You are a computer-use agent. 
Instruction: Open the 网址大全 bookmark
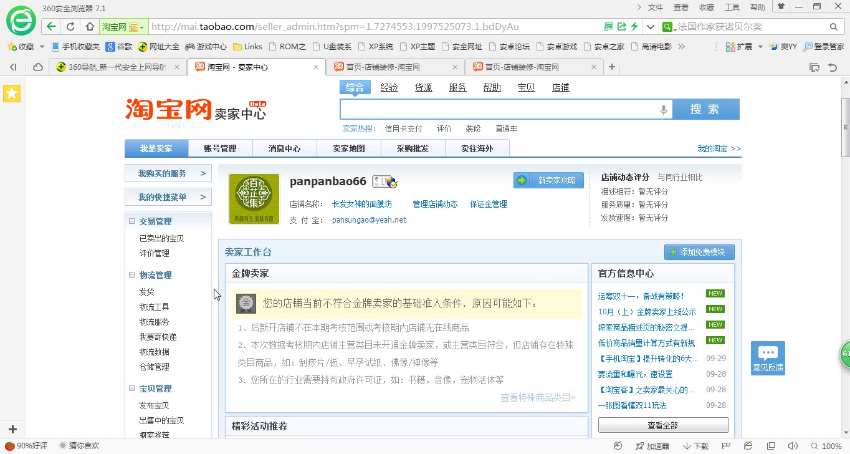tap(159, 47)
